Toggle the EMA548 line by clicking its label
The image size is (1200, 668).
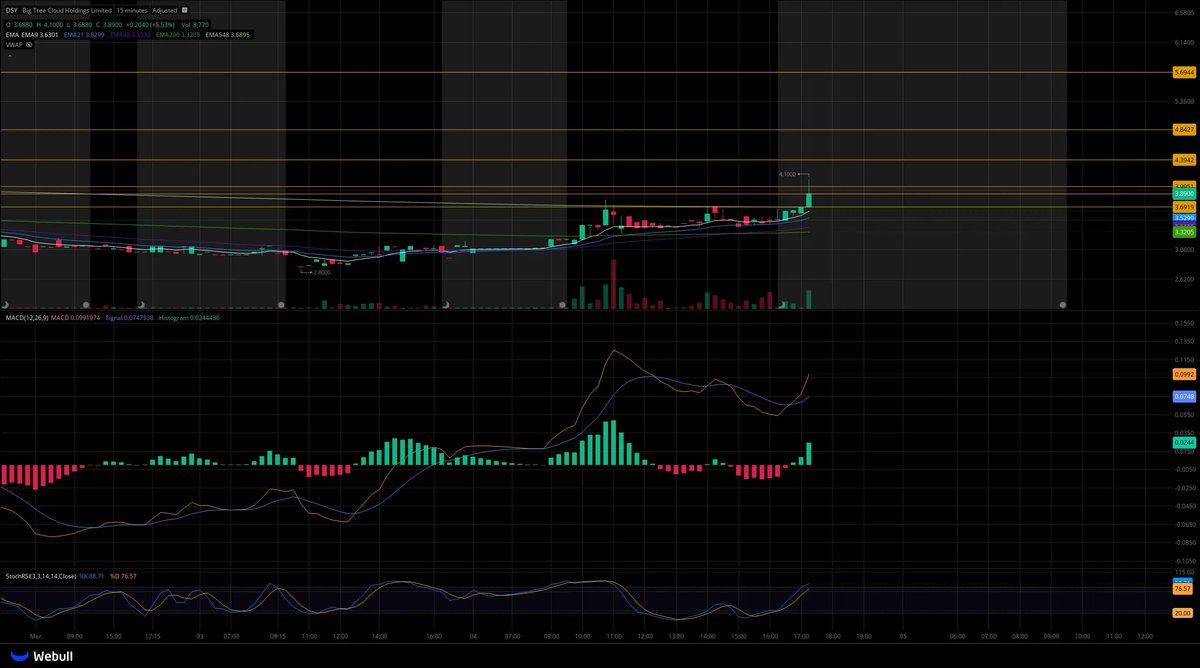tap(227, 33)
